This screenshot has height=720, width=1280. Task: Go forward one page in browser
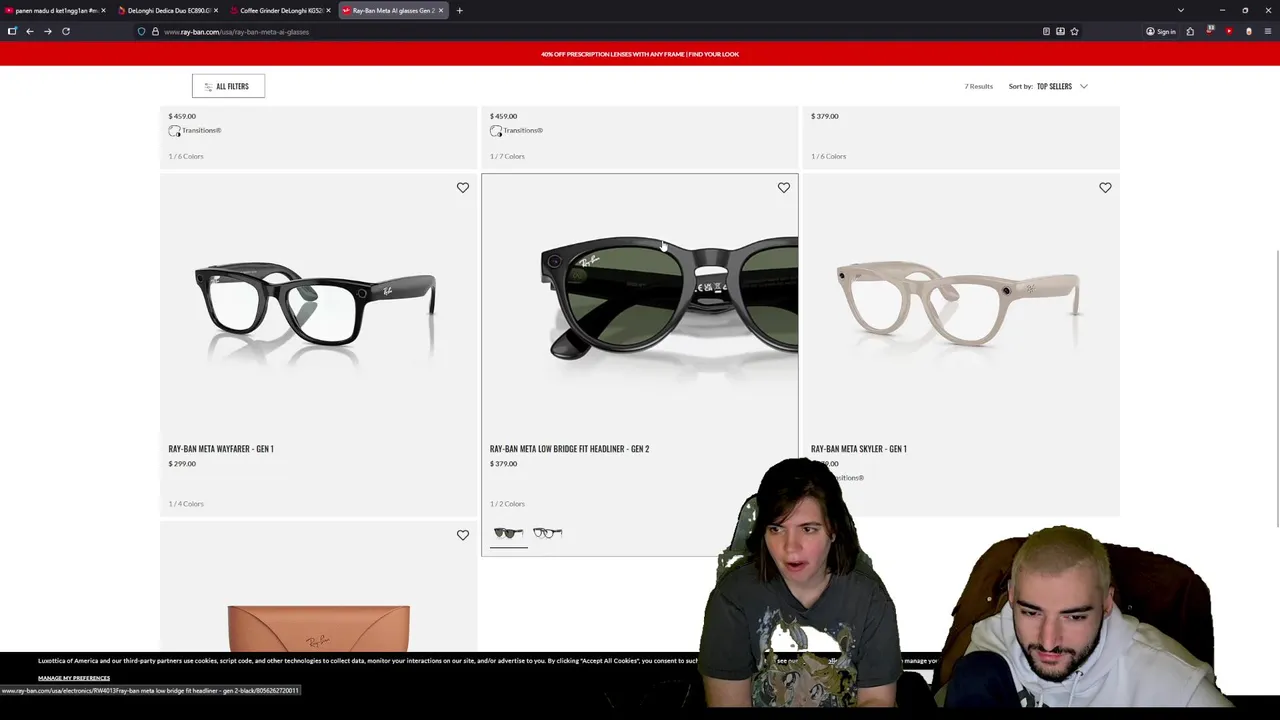click(47, 31)
